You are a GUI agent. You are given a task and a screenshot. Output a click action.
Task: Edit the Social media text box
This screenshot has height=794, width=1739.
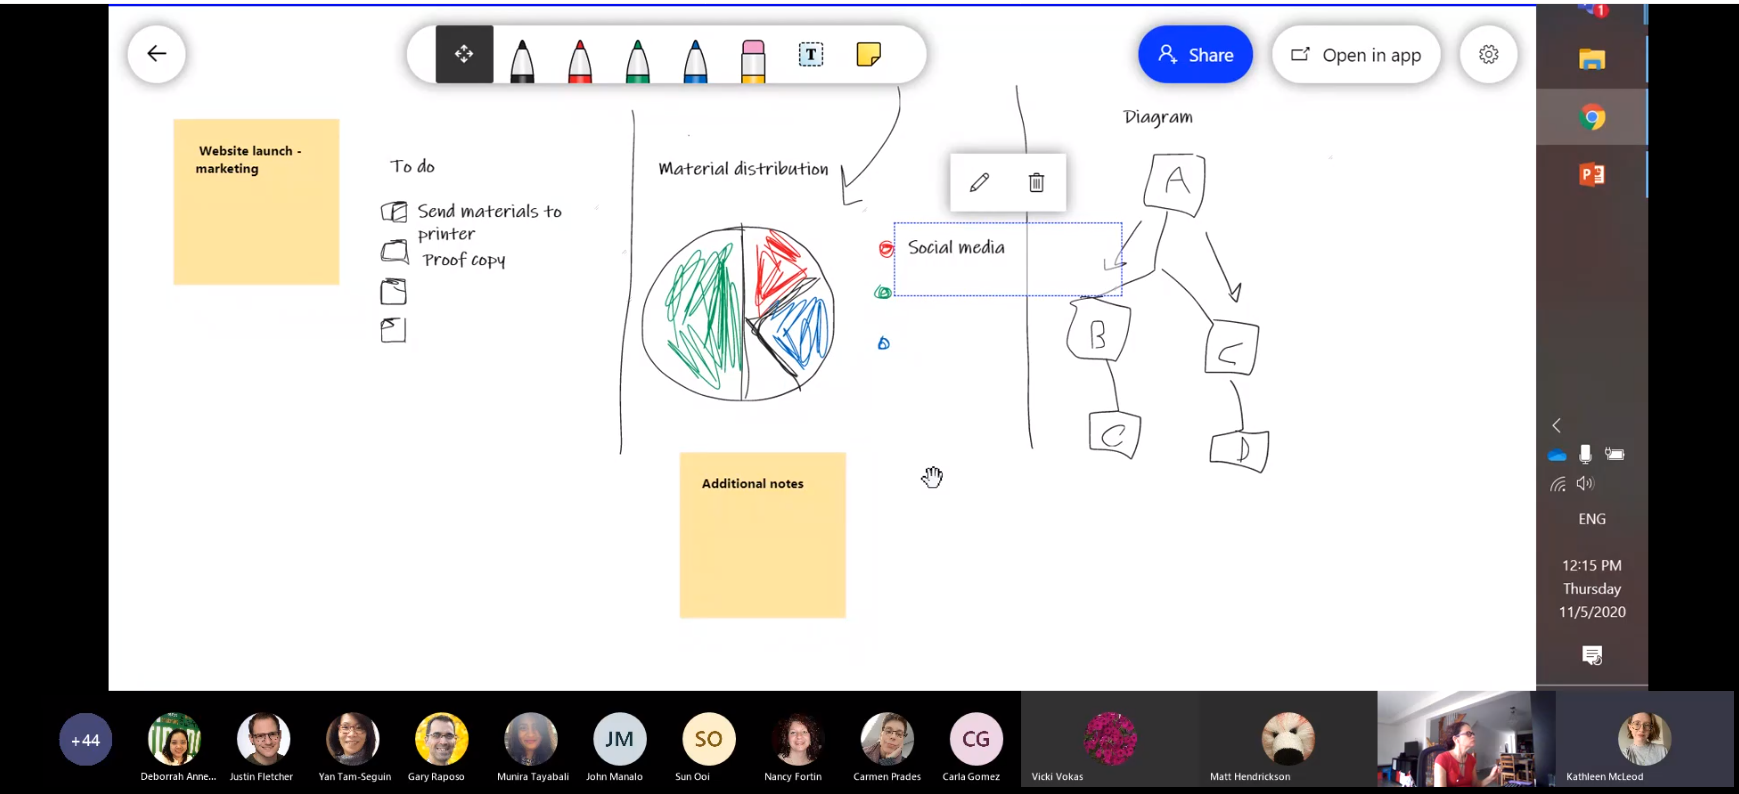pyautogui.click(x=980, y=182)
